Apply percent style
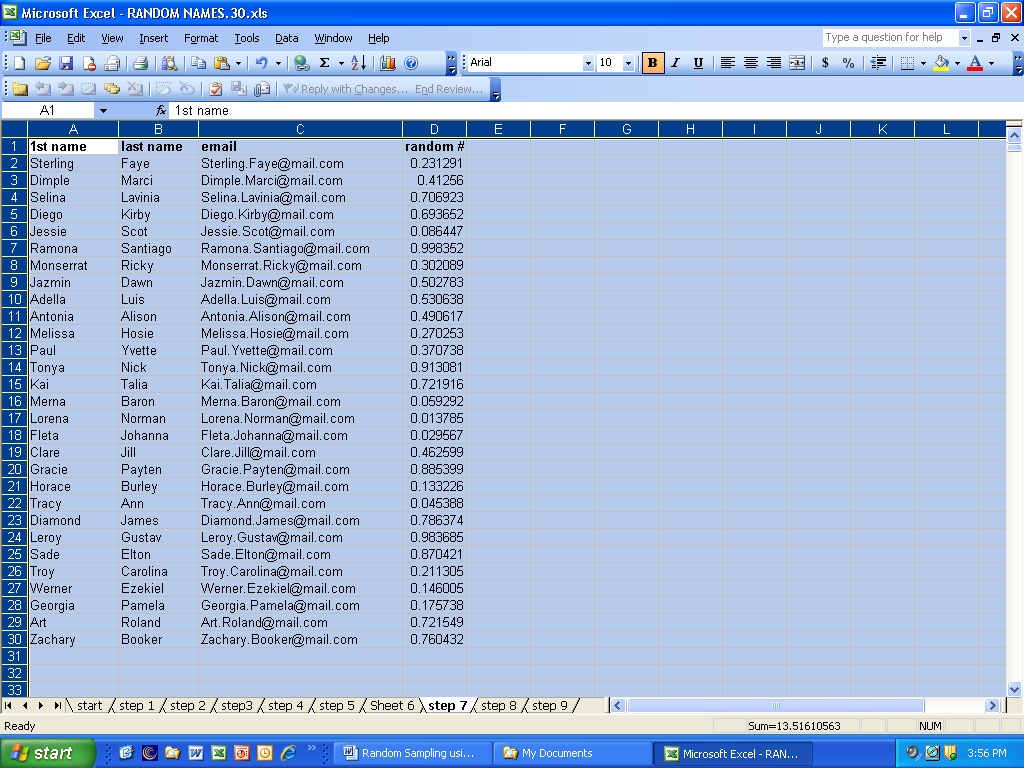 pos(848,63)
